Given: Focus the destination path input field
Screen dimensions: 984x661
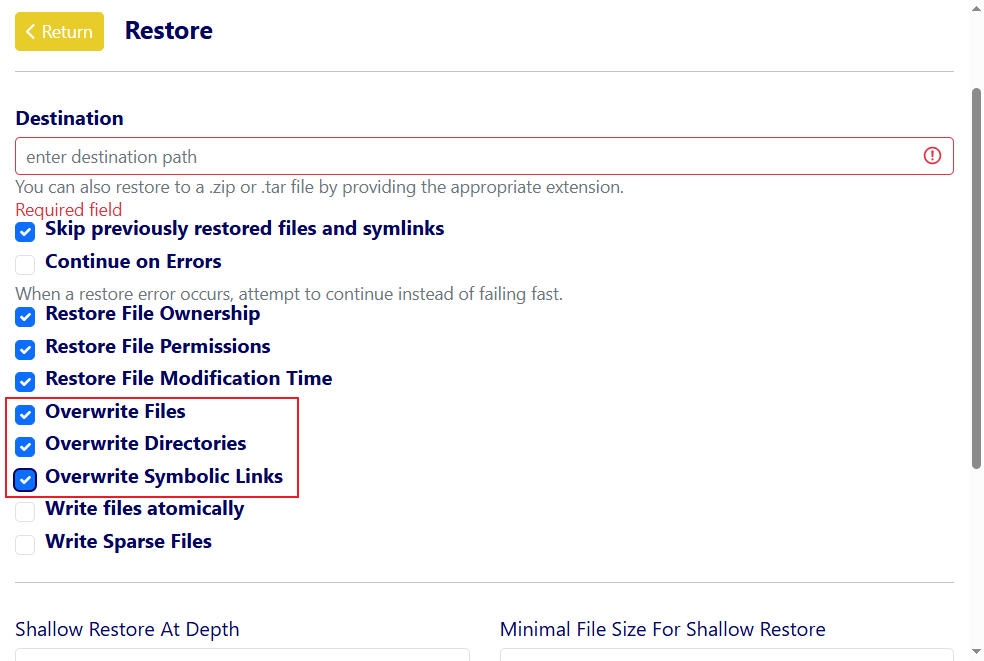Looking at the screenshot, I should pyautogui.click(x=460, y=157).
